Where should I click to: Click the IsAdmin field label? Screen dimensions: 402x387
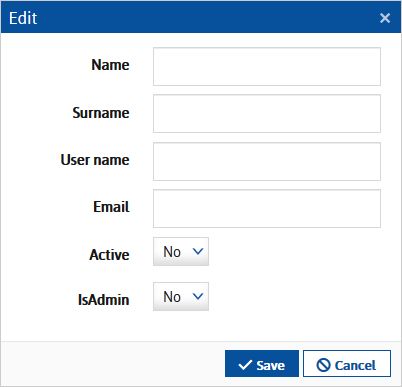104,300
